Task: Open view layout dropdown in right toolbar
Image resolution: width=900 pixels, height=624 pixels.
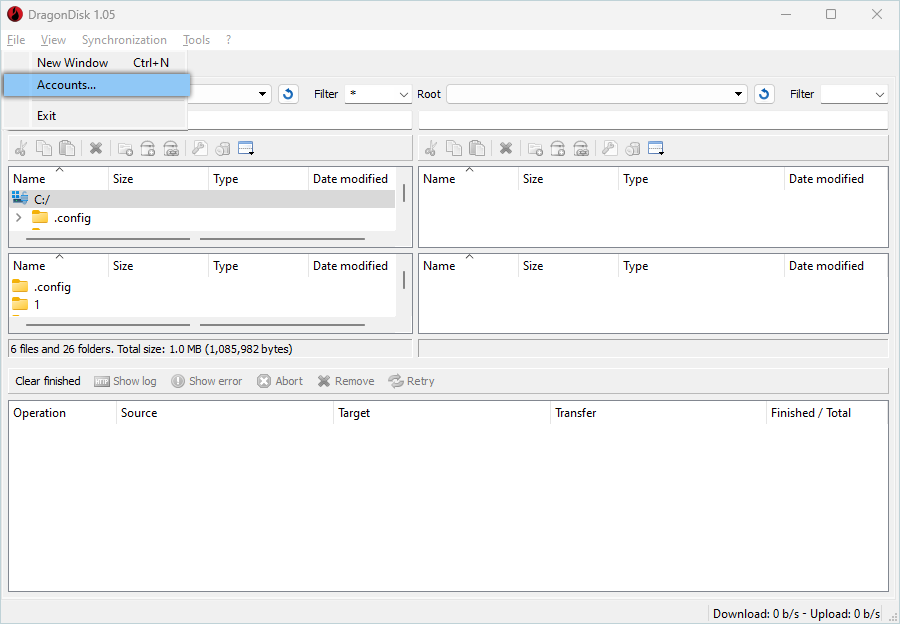Action: click(656, 149)
